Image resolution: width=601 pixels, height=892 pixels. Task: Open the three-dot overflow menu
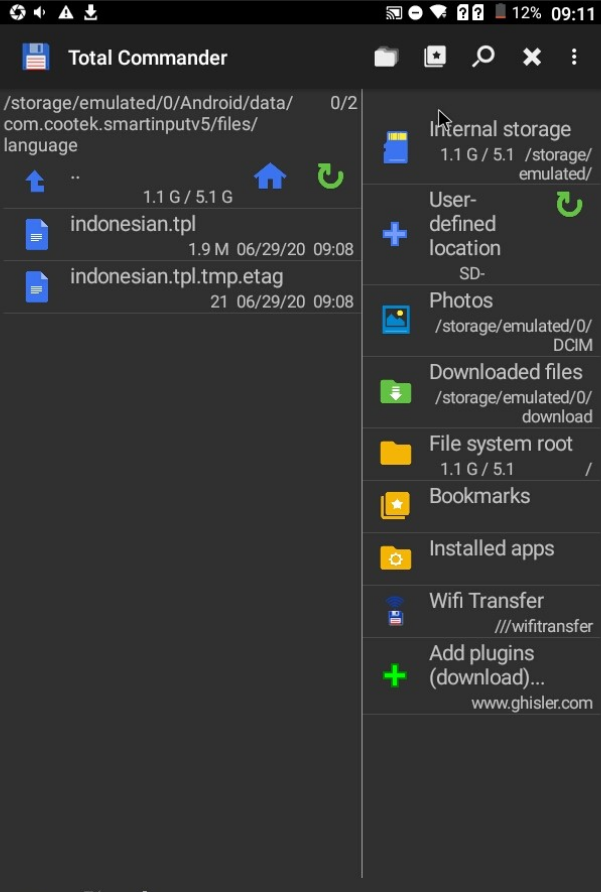tap(574, 56)
